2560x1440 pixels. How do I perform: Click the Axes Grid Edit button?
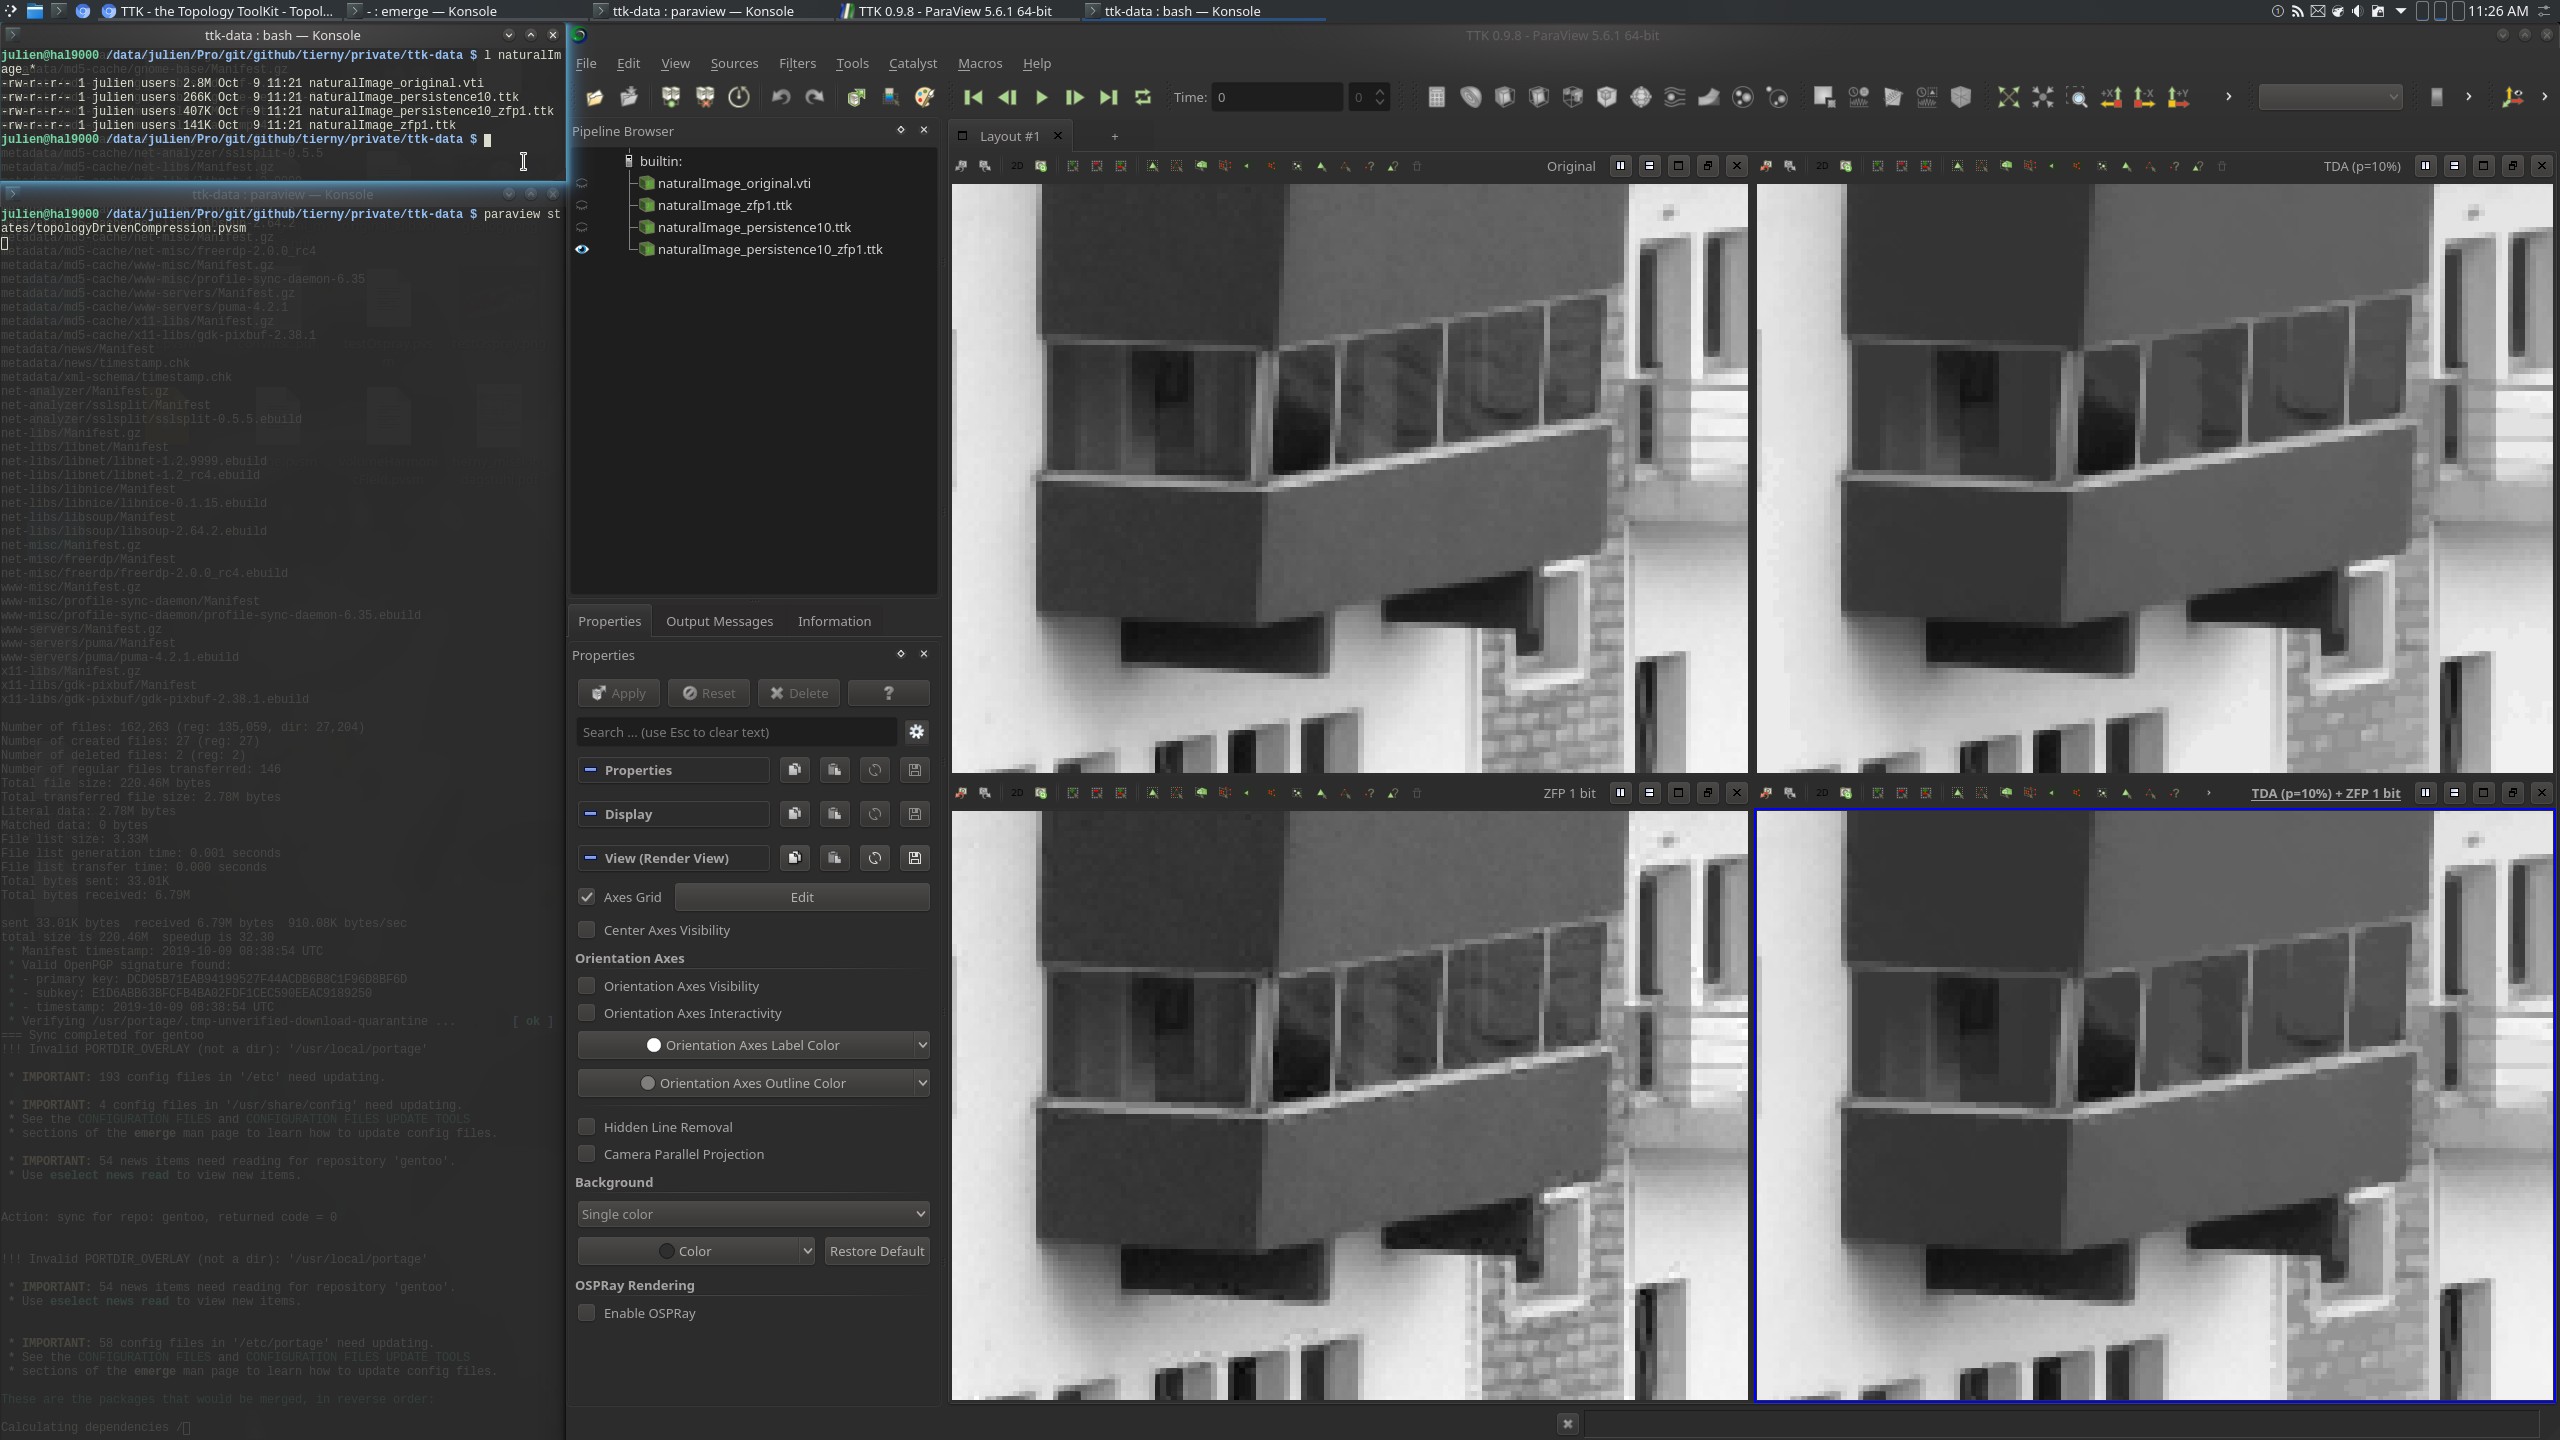(x=801, y=897)
